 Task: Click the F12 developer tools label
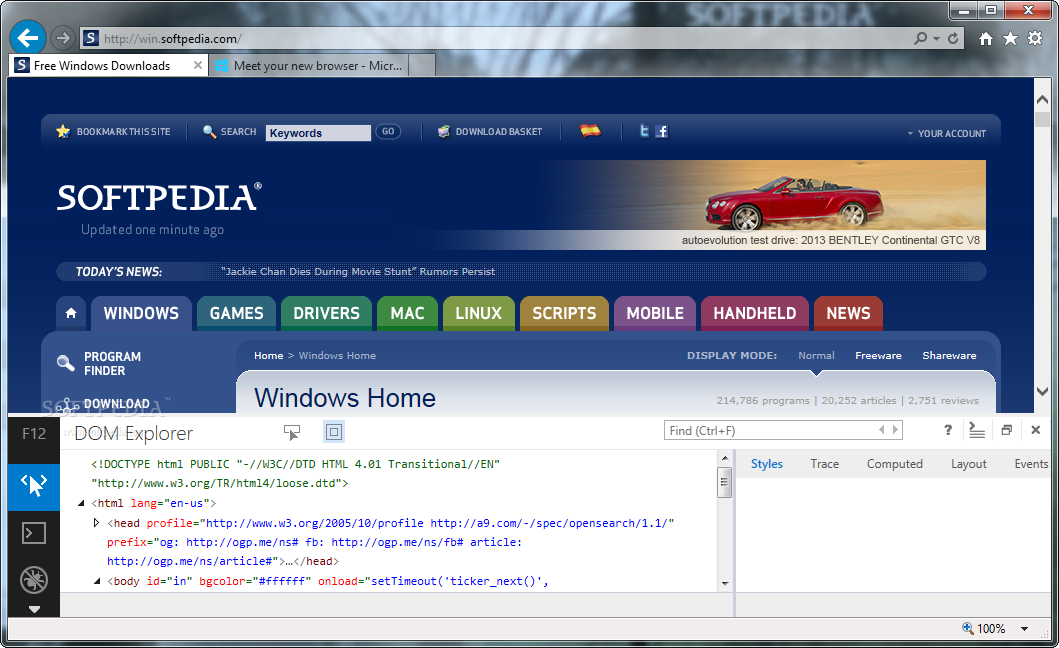click(x=34, y=433)
